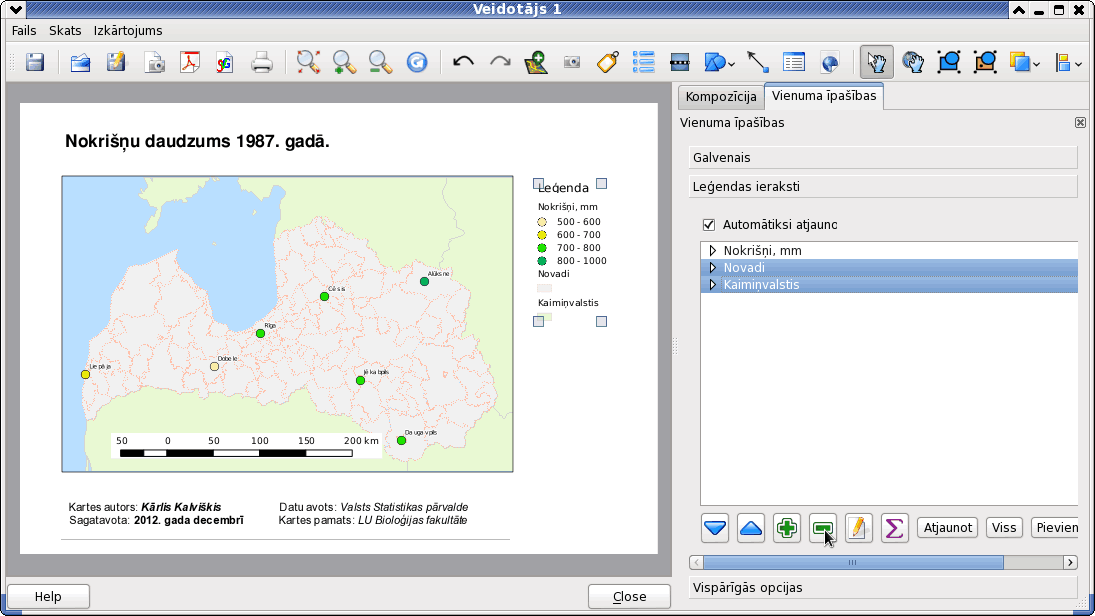
Task: Click the Close button at the bottom
Action: pos(629,596)
